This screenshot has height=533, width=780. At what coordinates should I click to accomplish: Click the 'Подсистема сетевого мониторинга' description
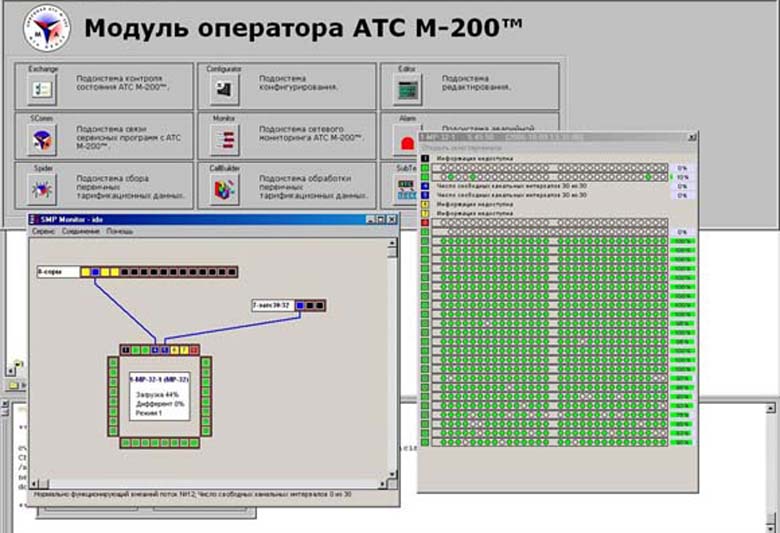[311, 133]
